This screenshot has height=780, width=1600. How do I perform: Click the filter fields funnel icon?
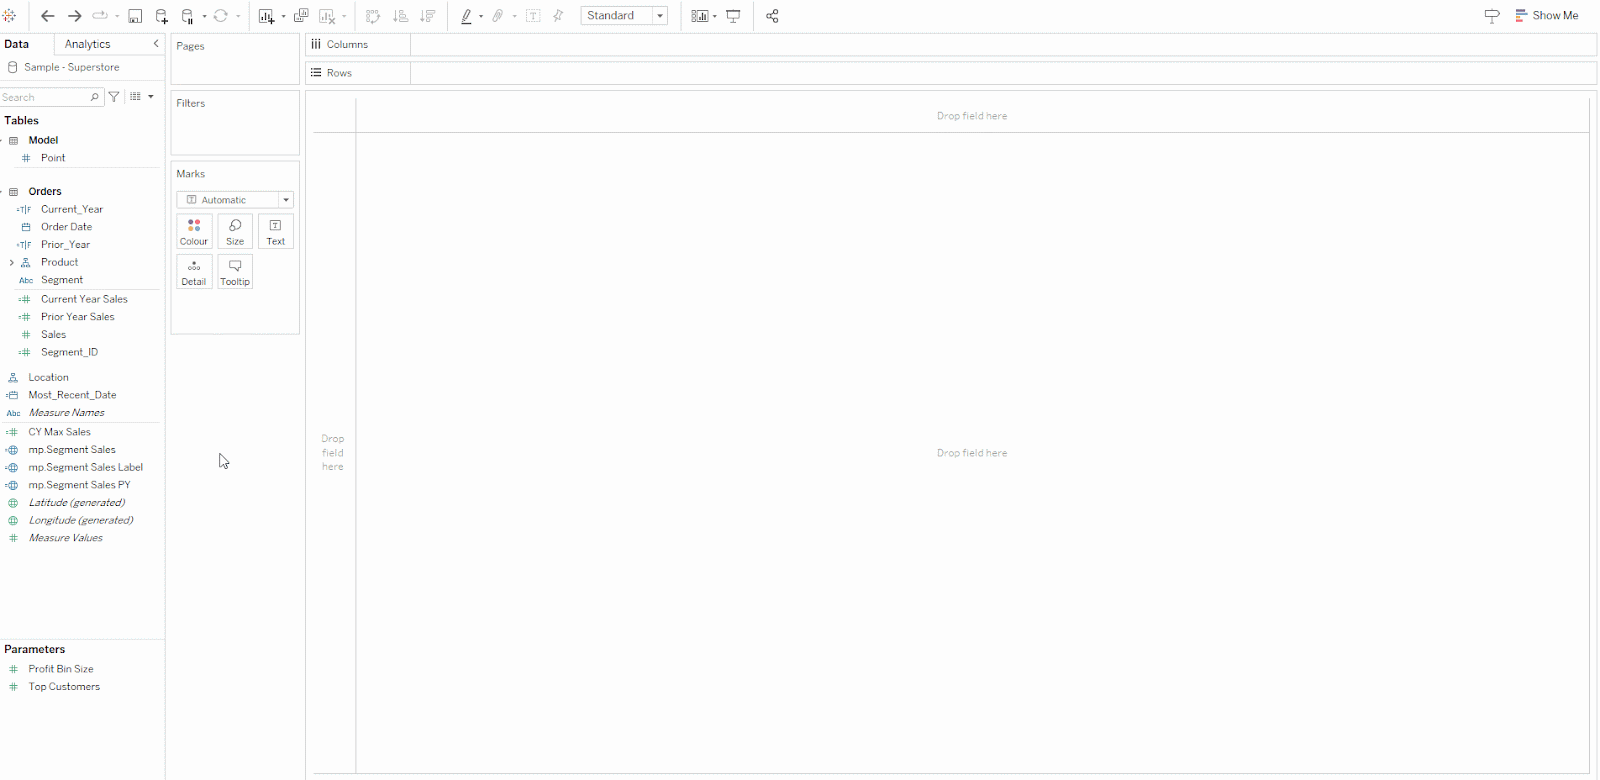114,97
